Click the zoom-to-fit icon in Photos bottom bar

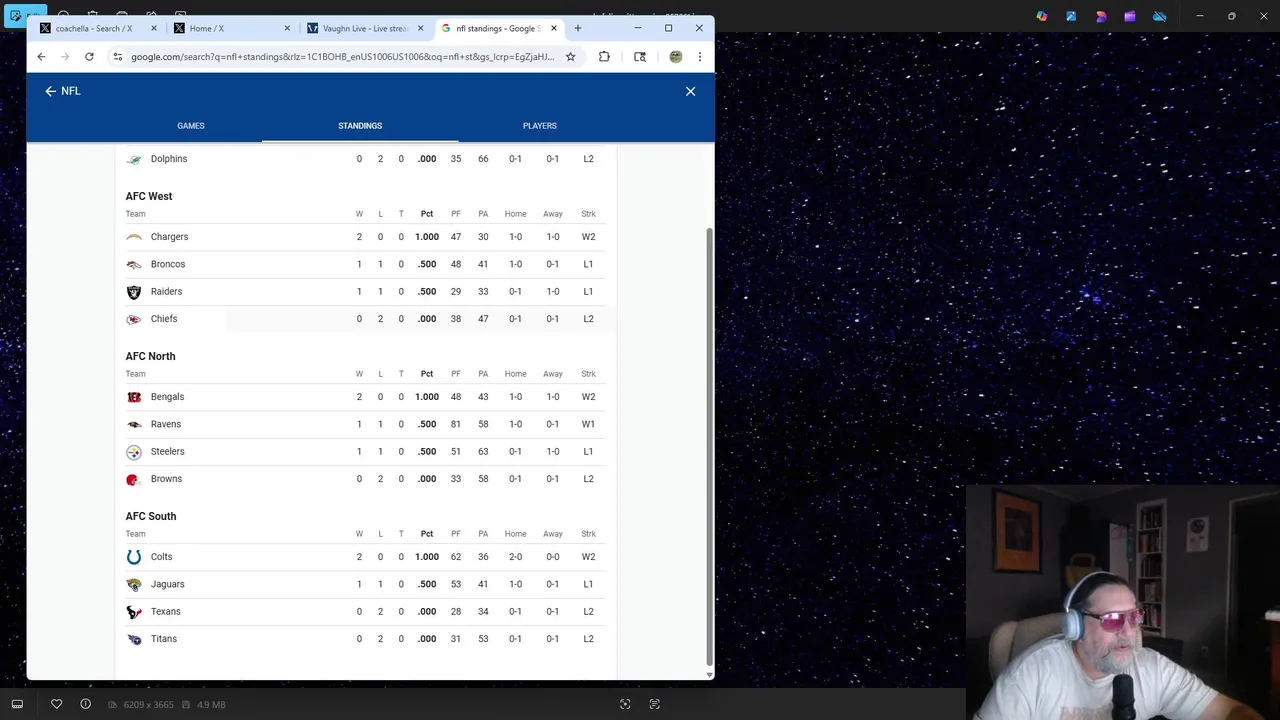(x=625, y=704)
